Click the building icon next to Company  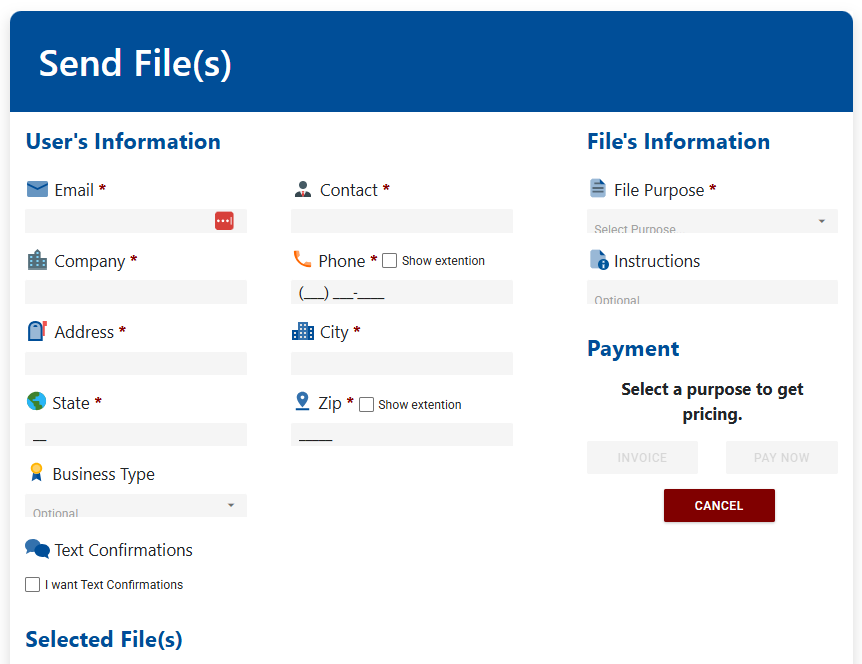coord(36,260)
